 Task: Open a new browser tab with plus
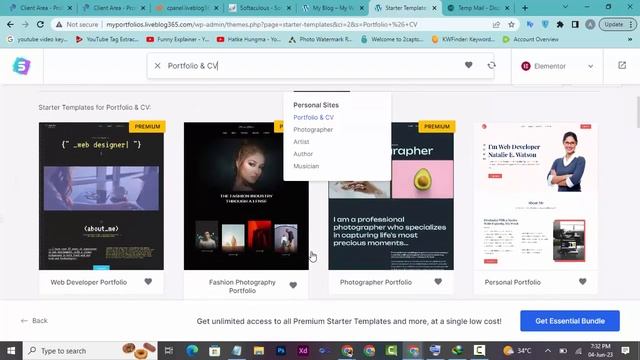tap(525, 8)
